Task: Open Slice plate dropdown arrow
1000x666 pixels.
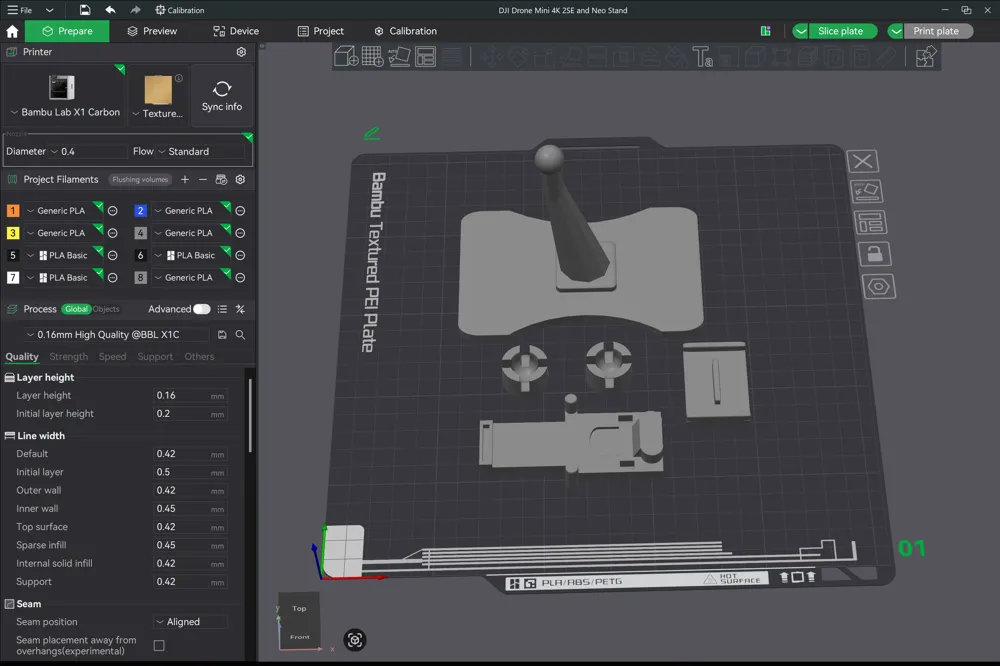Action: point(800,31)
